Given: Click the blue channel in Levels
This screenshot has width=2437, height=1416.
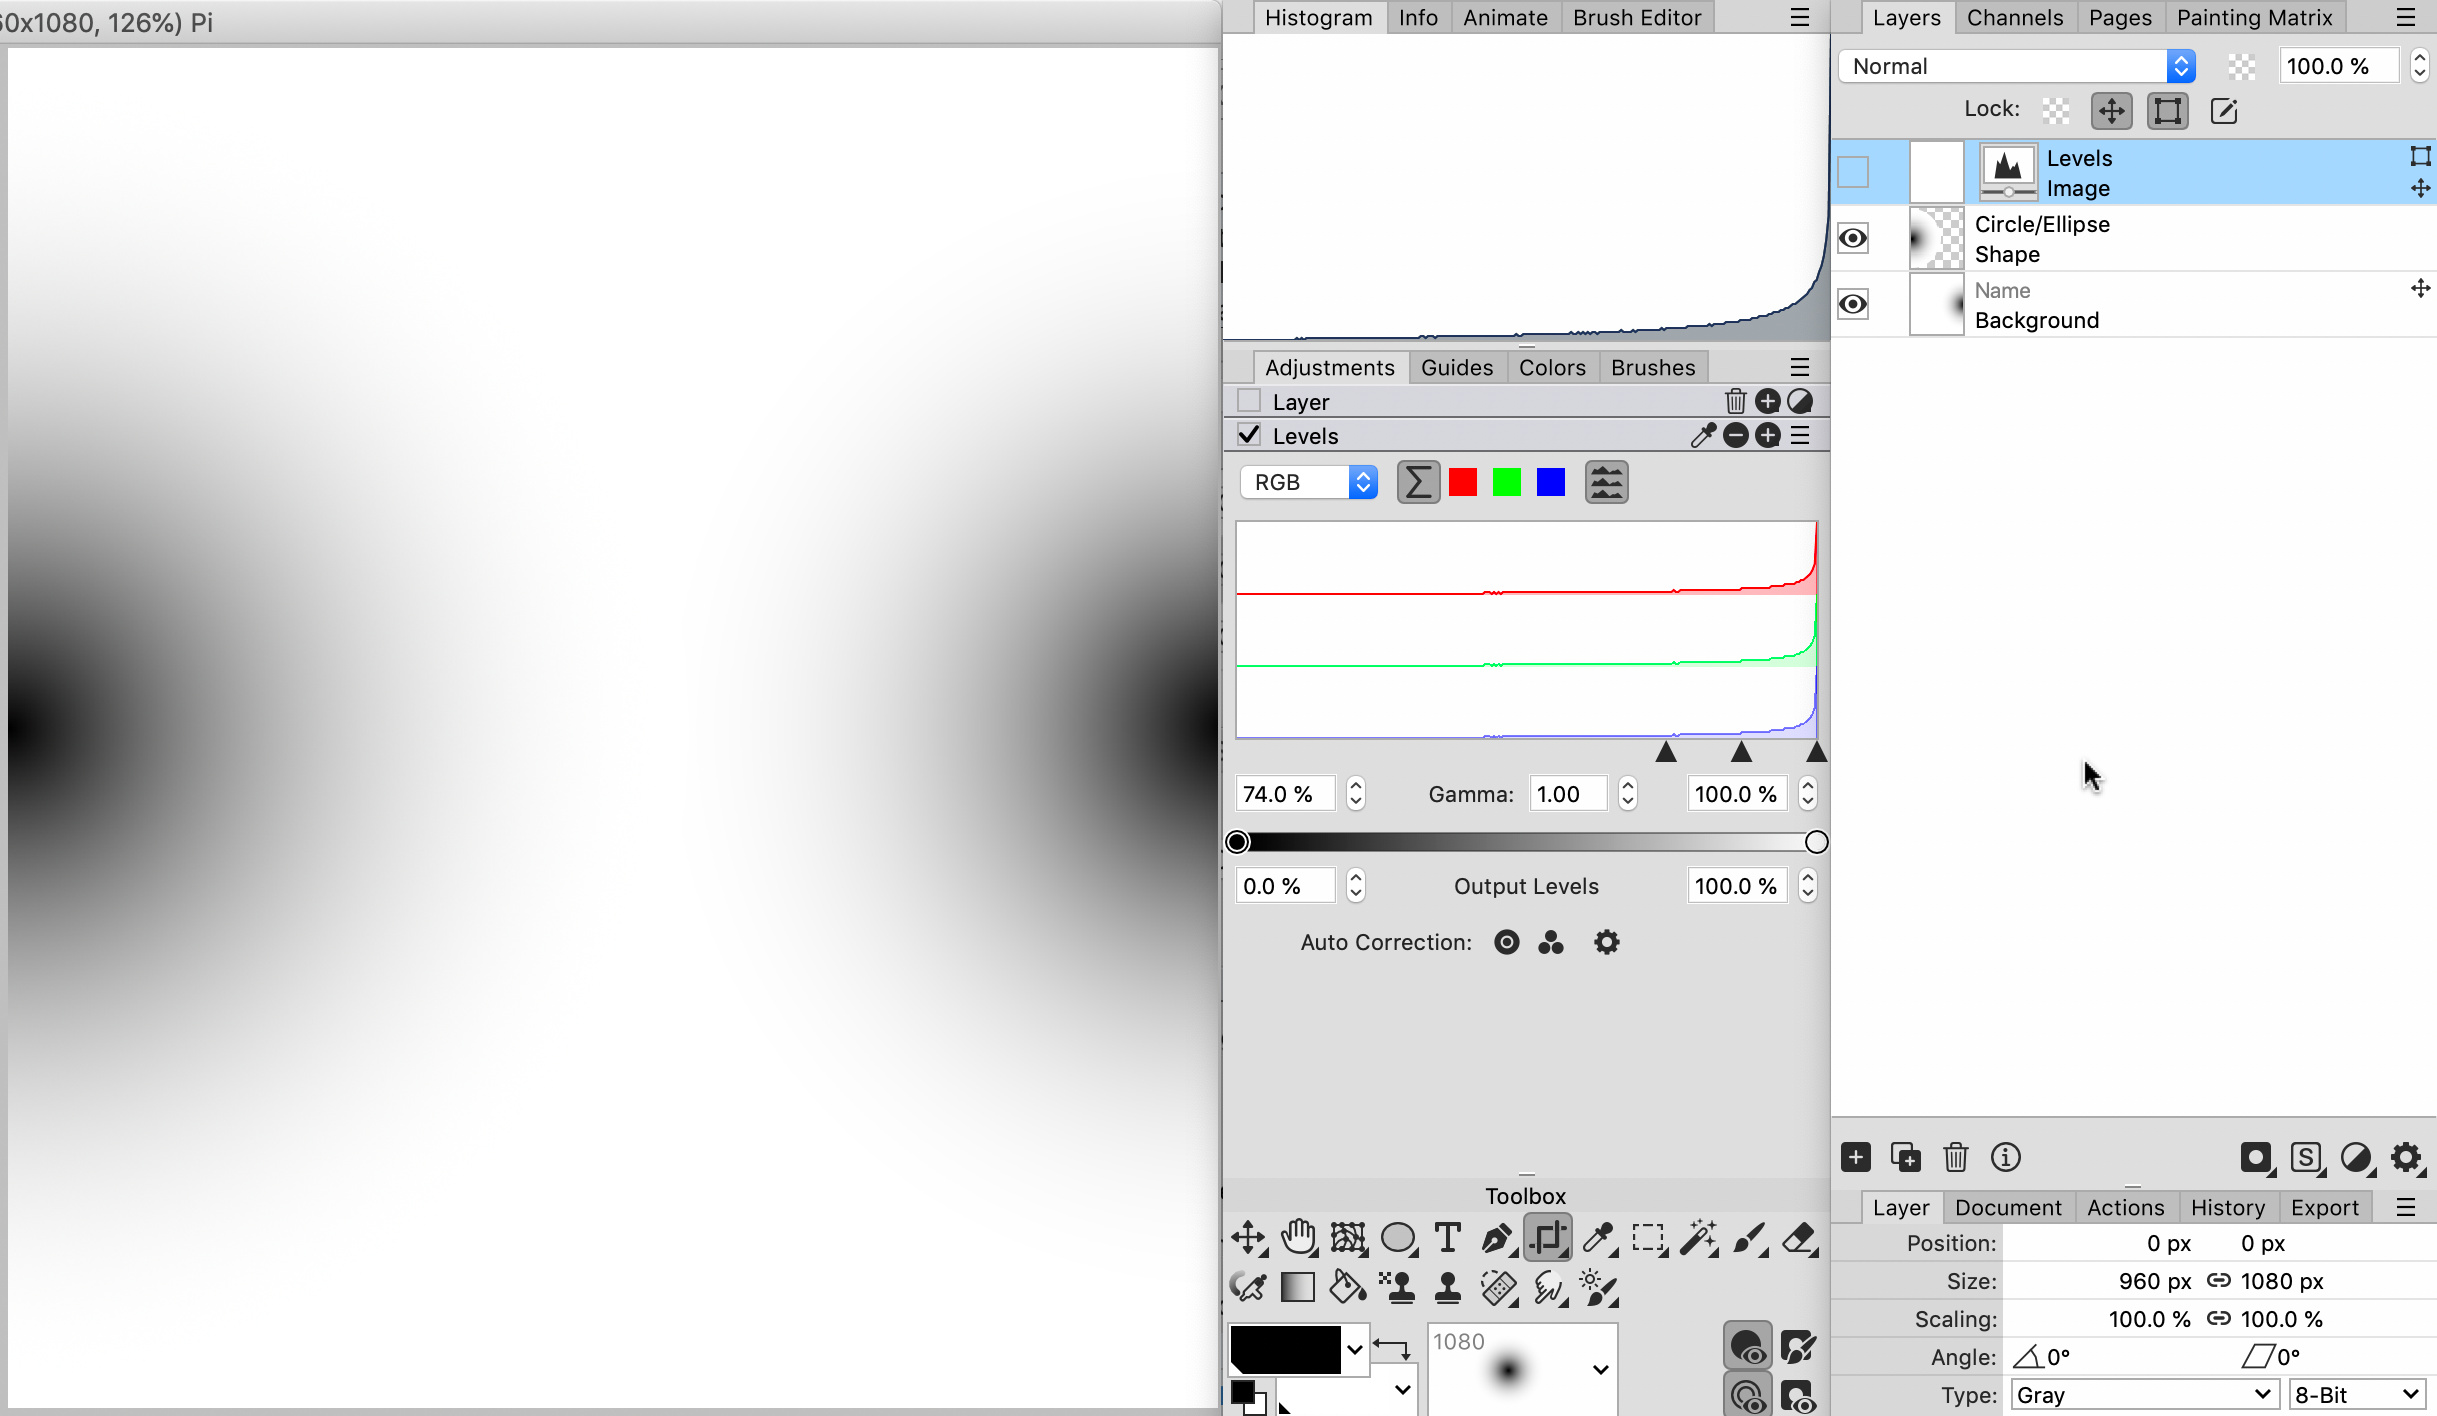Looking at the screenshot, I should pos(1551,482).
